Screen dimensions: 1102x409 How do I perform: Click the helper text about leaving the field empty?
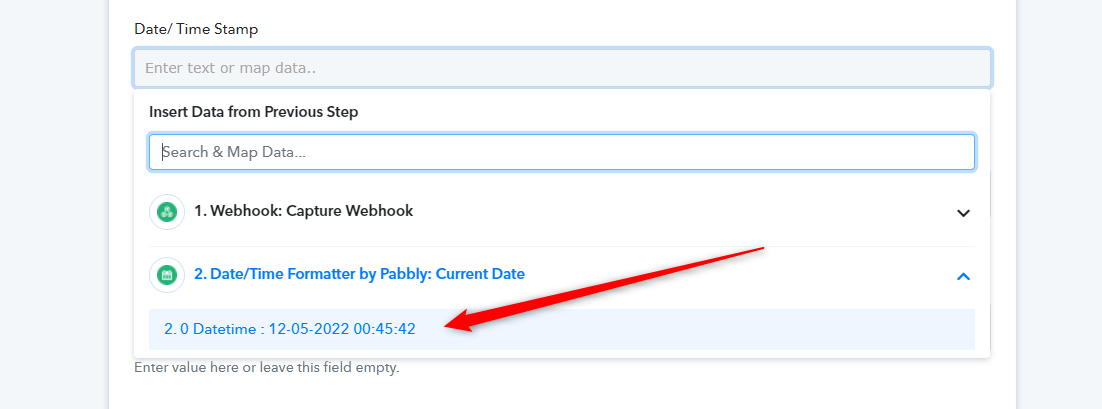266,368
